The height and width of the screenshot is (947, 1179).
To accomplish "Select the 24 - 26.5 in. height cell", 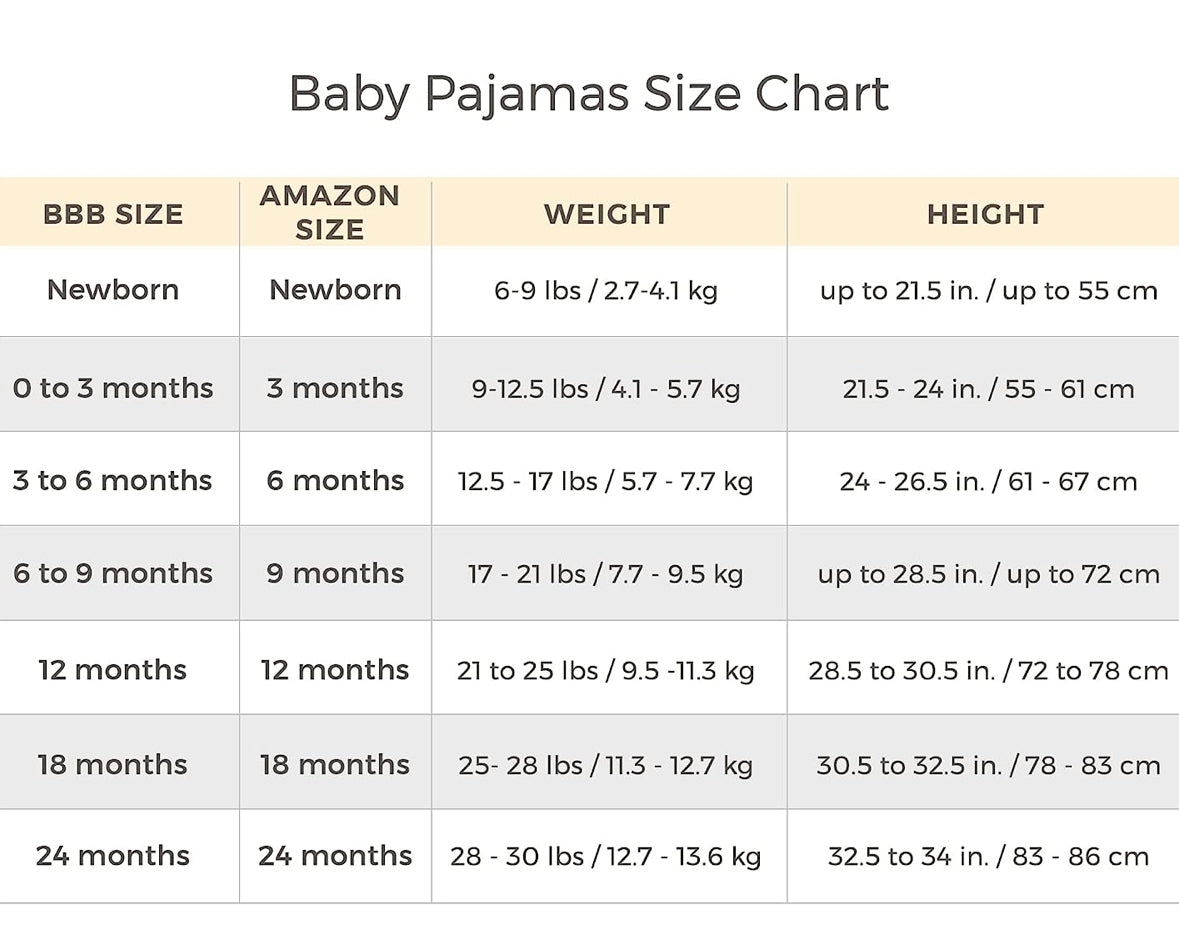I will click(x=988, y=482).
